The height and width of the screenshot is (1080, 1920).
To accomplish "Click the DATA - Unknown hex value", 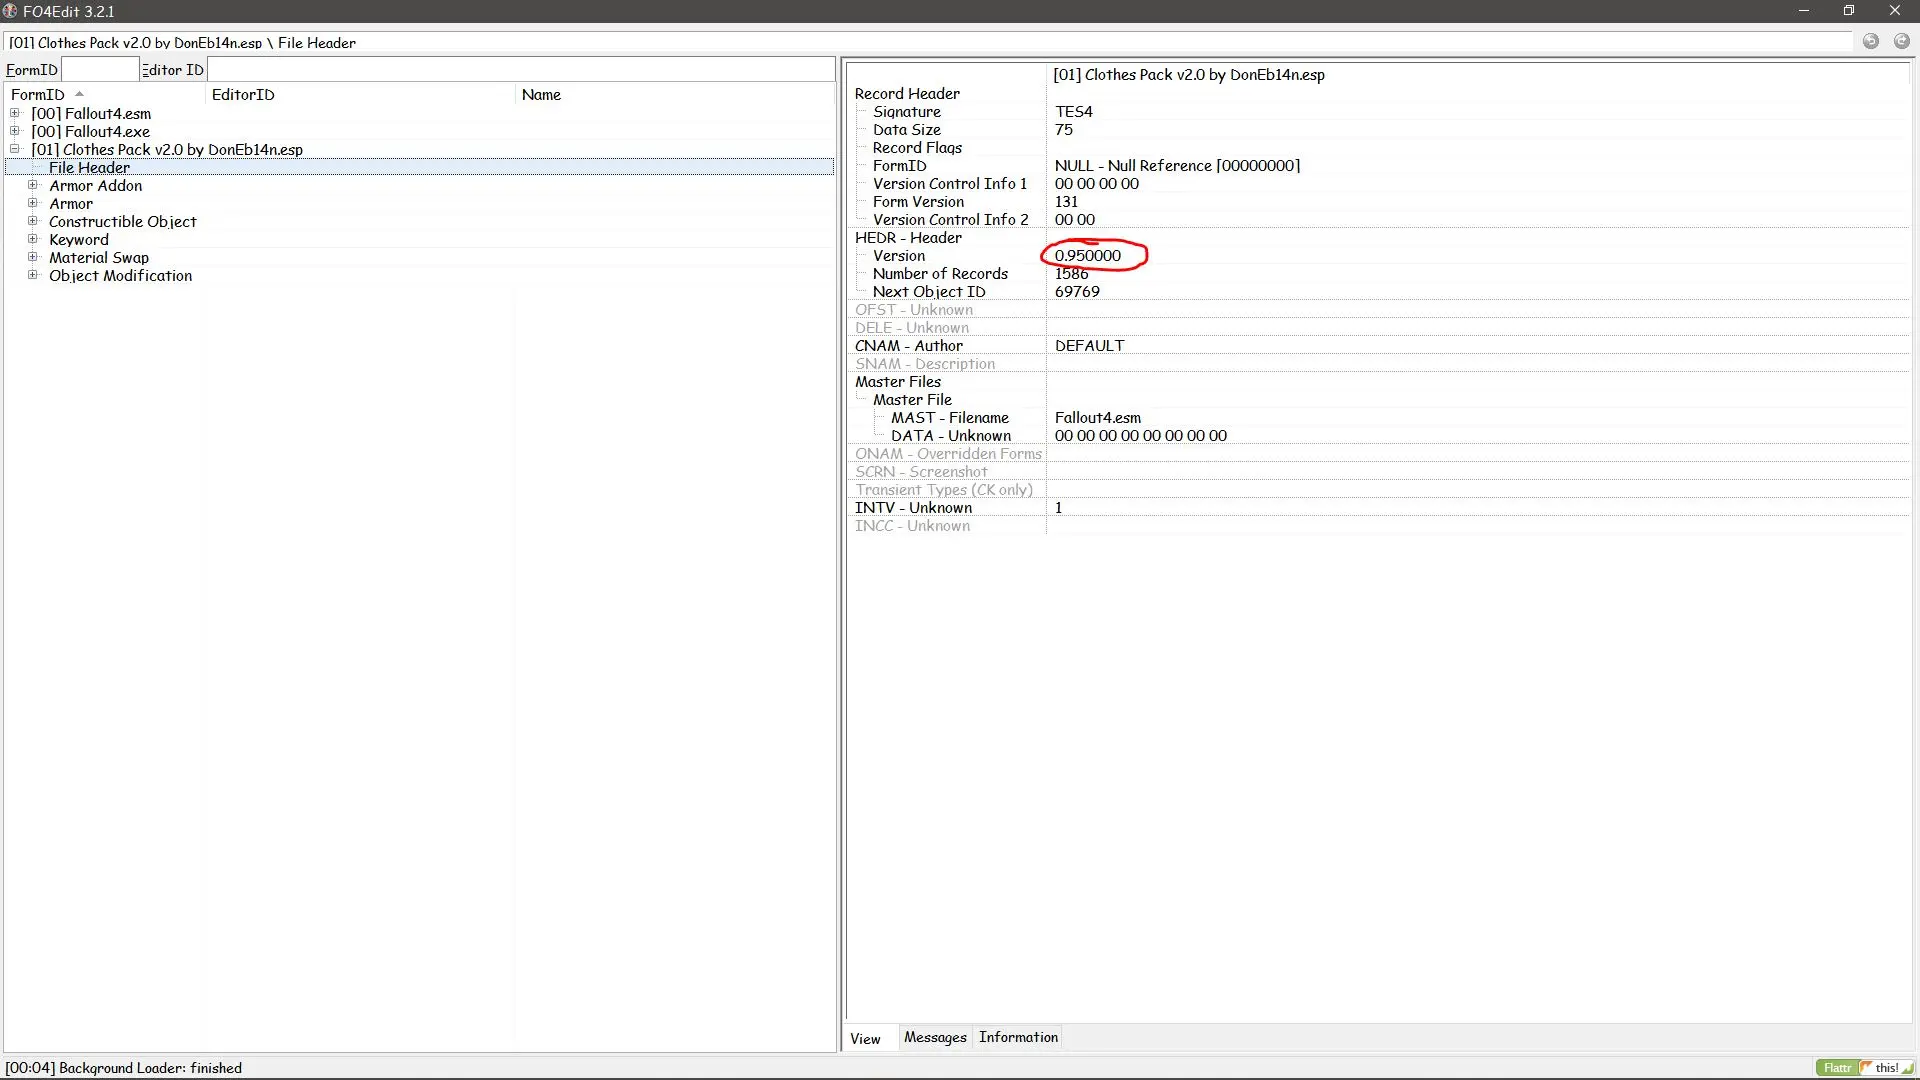I will coord(1140,435).
